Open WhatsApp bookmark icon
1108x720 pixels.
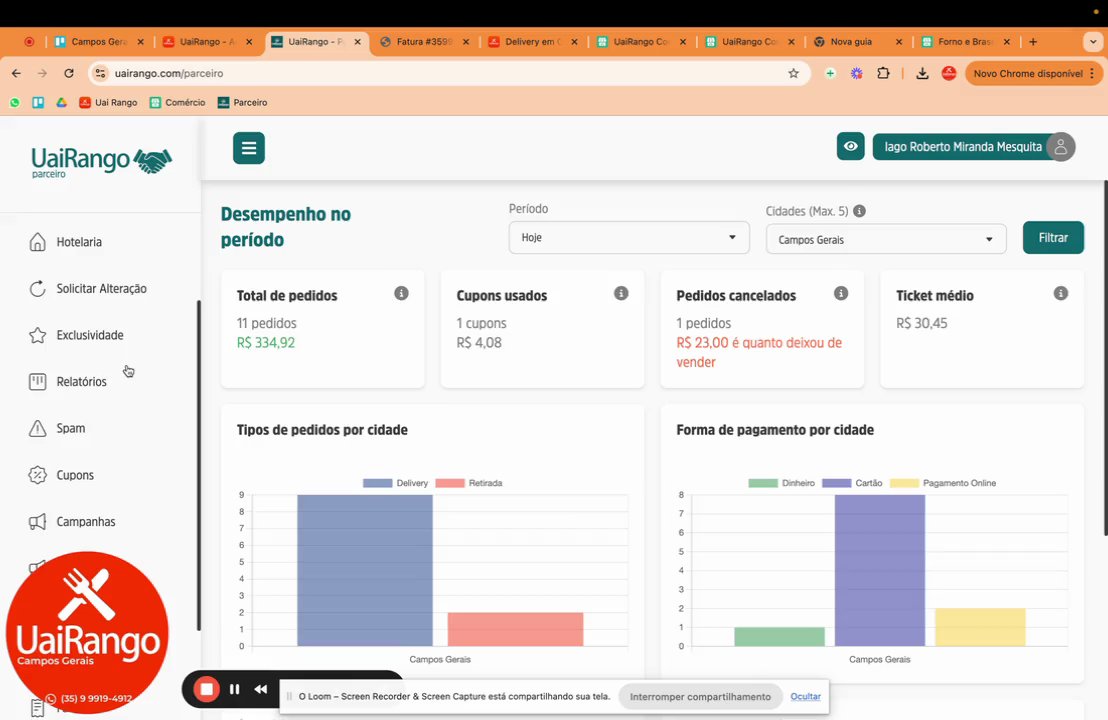coord(15,102)
